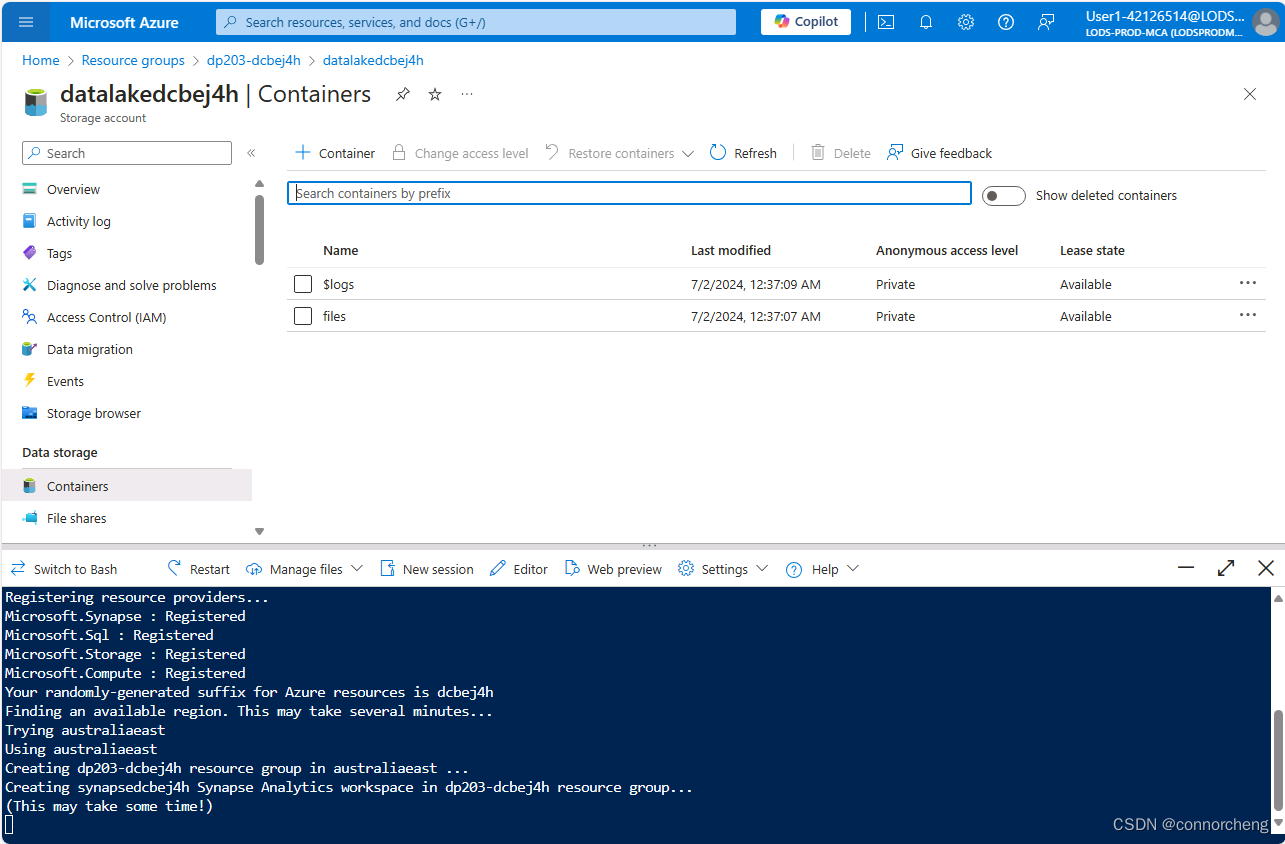Viewport: 1285px width, 844px height.
Task: Toggle Show deleted containers switch
Action: pos(1003,195)
